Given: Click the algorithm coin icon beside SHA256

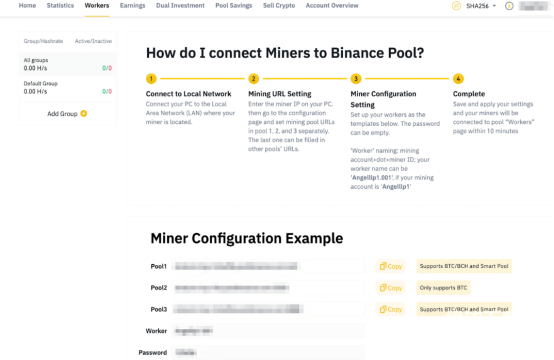Looking at the screenshot, I should pyautogui.click(x=456, y=6).
